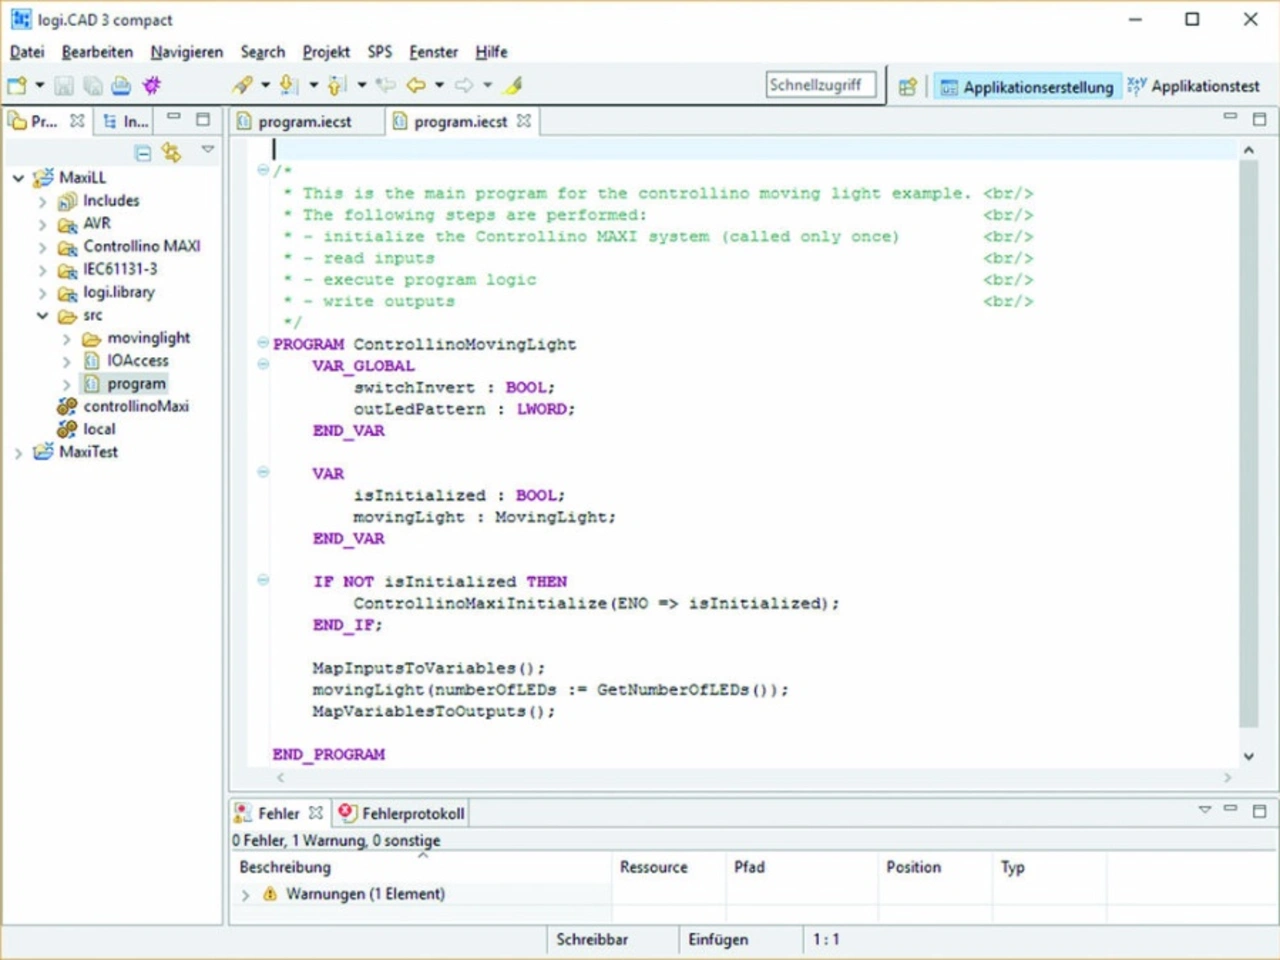The width and height of the screenshot is (1280, 960).
Task: Expand the Controllino MAXI folder
Action: click(x=42, y=247)
